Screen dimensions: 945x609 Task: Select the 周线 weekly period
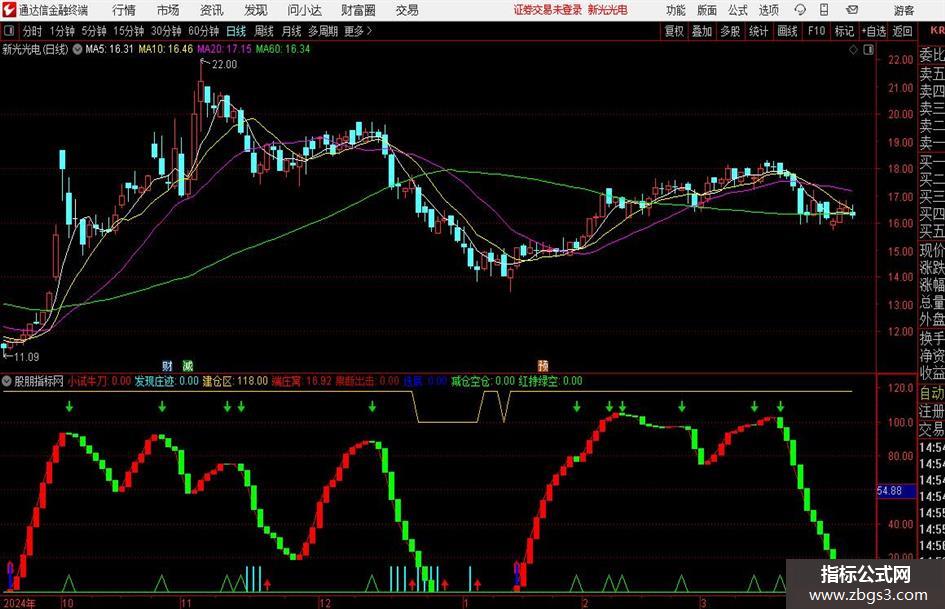click(x=264, y=31)
